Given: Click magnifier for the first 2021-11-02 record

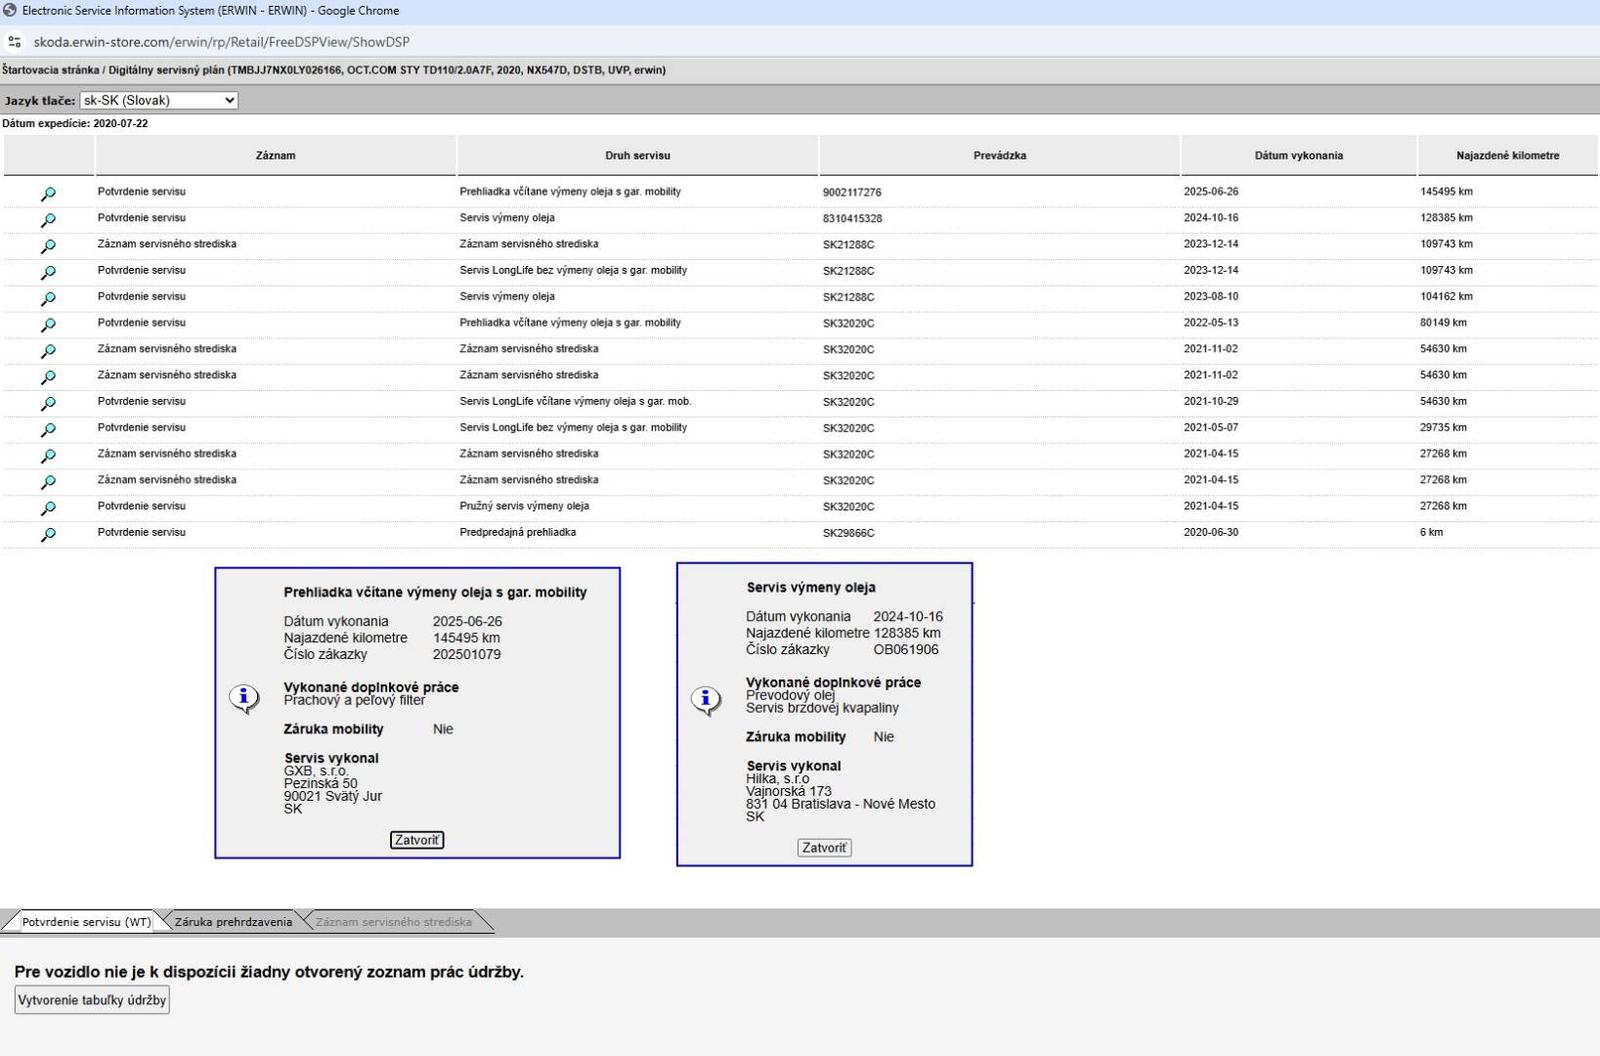Looking at the screenshot, I should point(48,351).
